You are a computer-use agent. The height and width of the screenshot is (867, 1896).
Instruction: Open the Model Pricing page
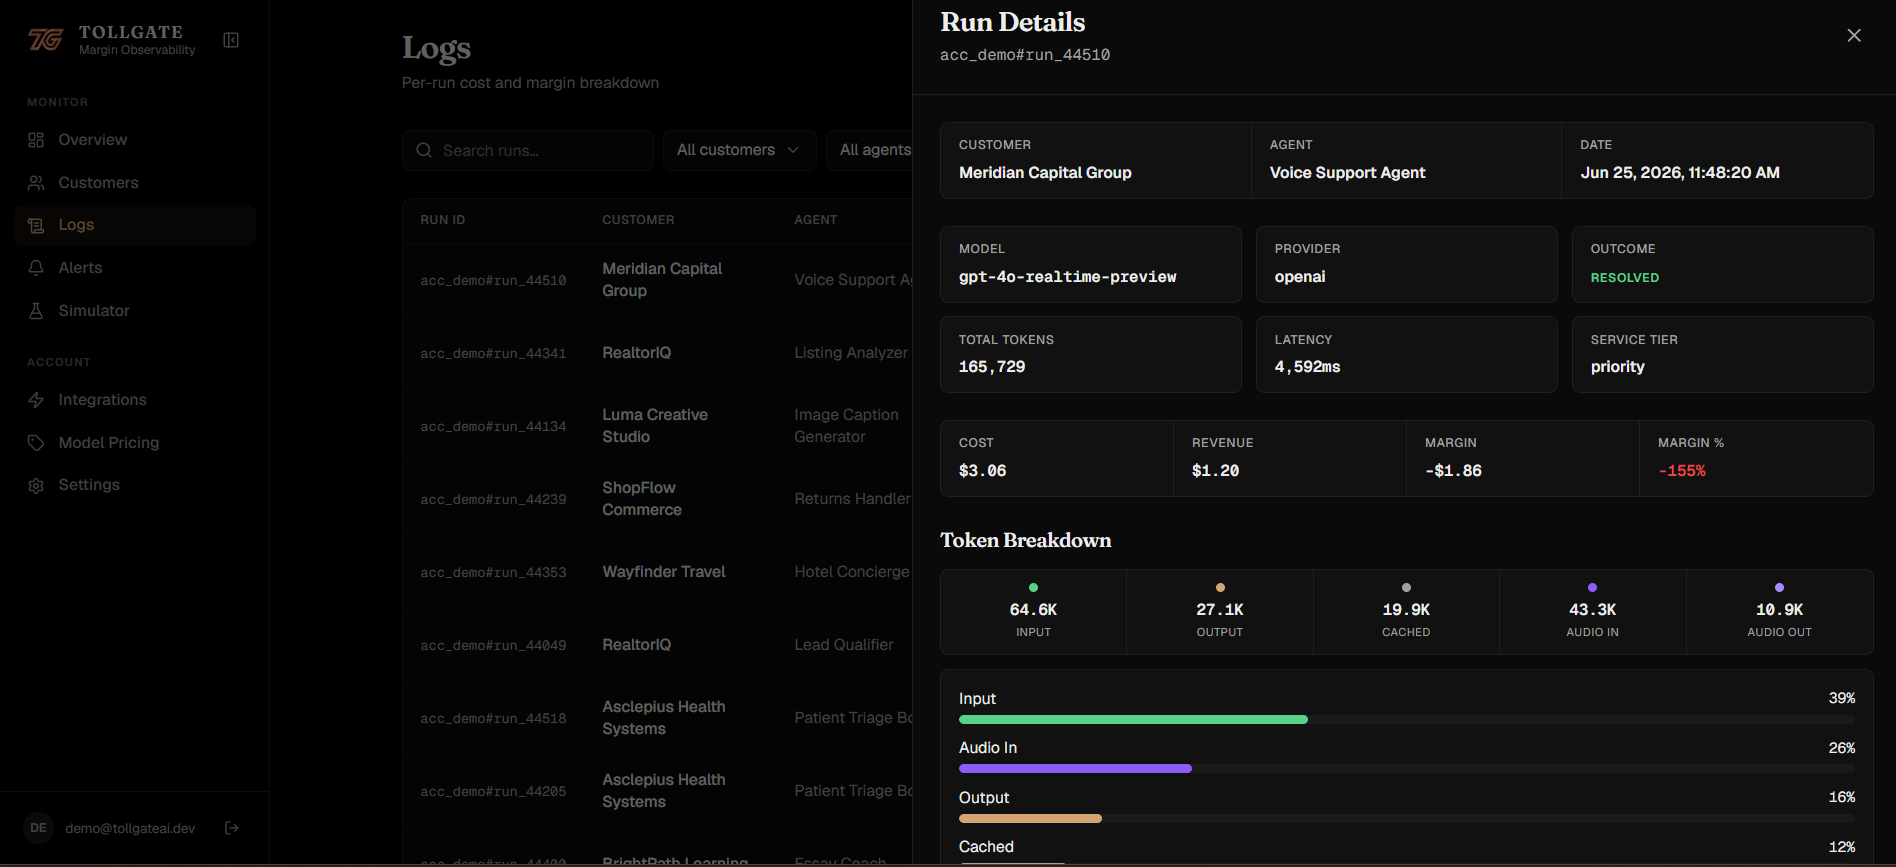coord(135,443)
